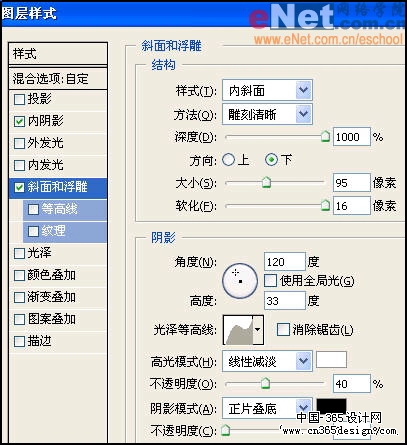Select the 上 direction radio button
This screenshot has height=445, width=407.
[228, 160]
